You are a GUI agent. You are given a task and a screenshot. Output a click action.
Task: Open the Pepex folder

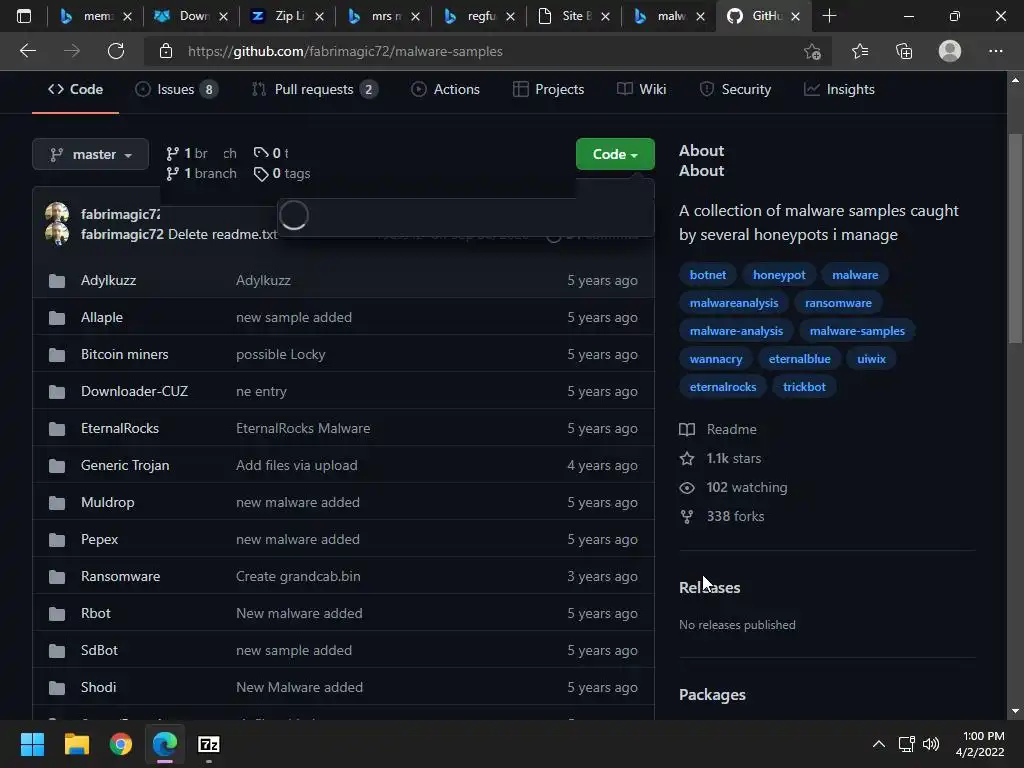tap(99, 539)
